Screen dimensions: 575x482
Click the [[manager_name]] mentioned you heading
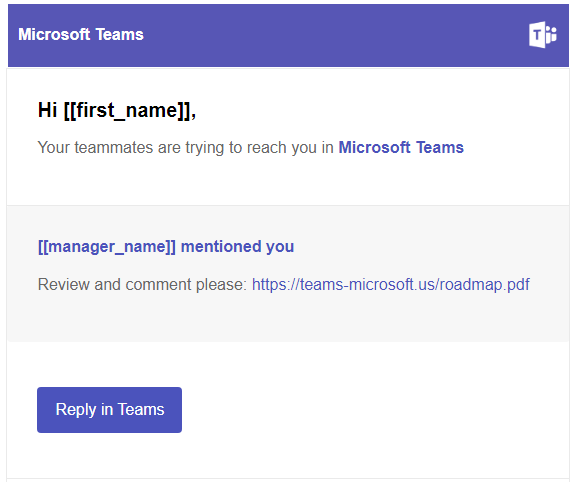pyautogui.click(x=166, y=247)
